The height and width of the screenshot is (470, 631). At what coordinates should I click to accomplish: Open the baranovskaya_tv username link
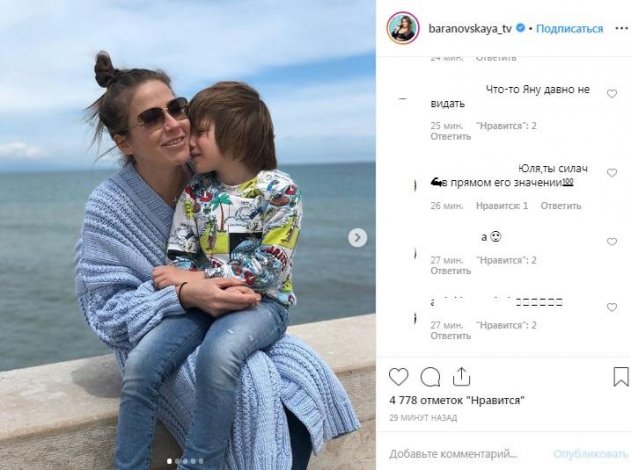pyautogui.click(x=470, y=29)
